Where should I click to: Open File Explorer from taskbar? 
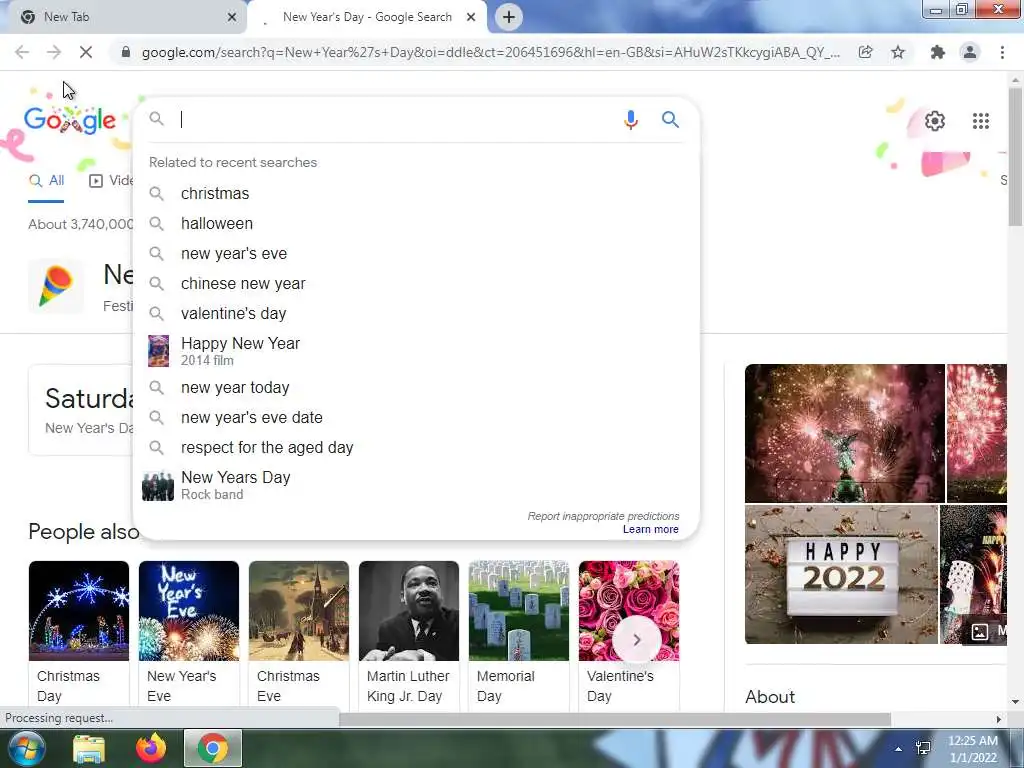[x=89, y=749]
